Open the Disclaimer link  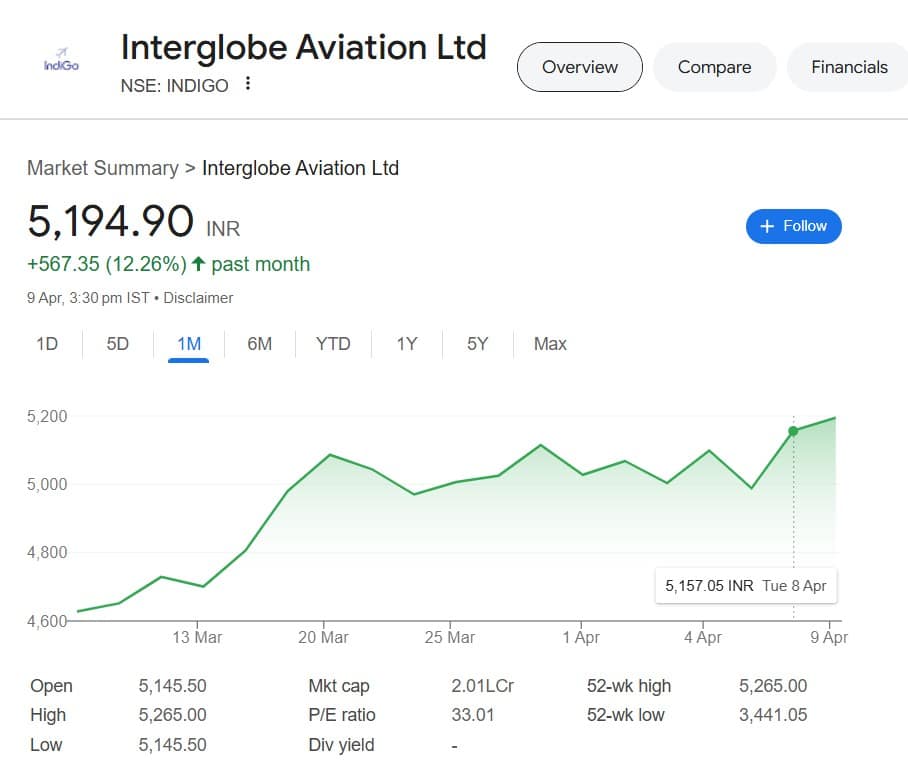point(198,298)
